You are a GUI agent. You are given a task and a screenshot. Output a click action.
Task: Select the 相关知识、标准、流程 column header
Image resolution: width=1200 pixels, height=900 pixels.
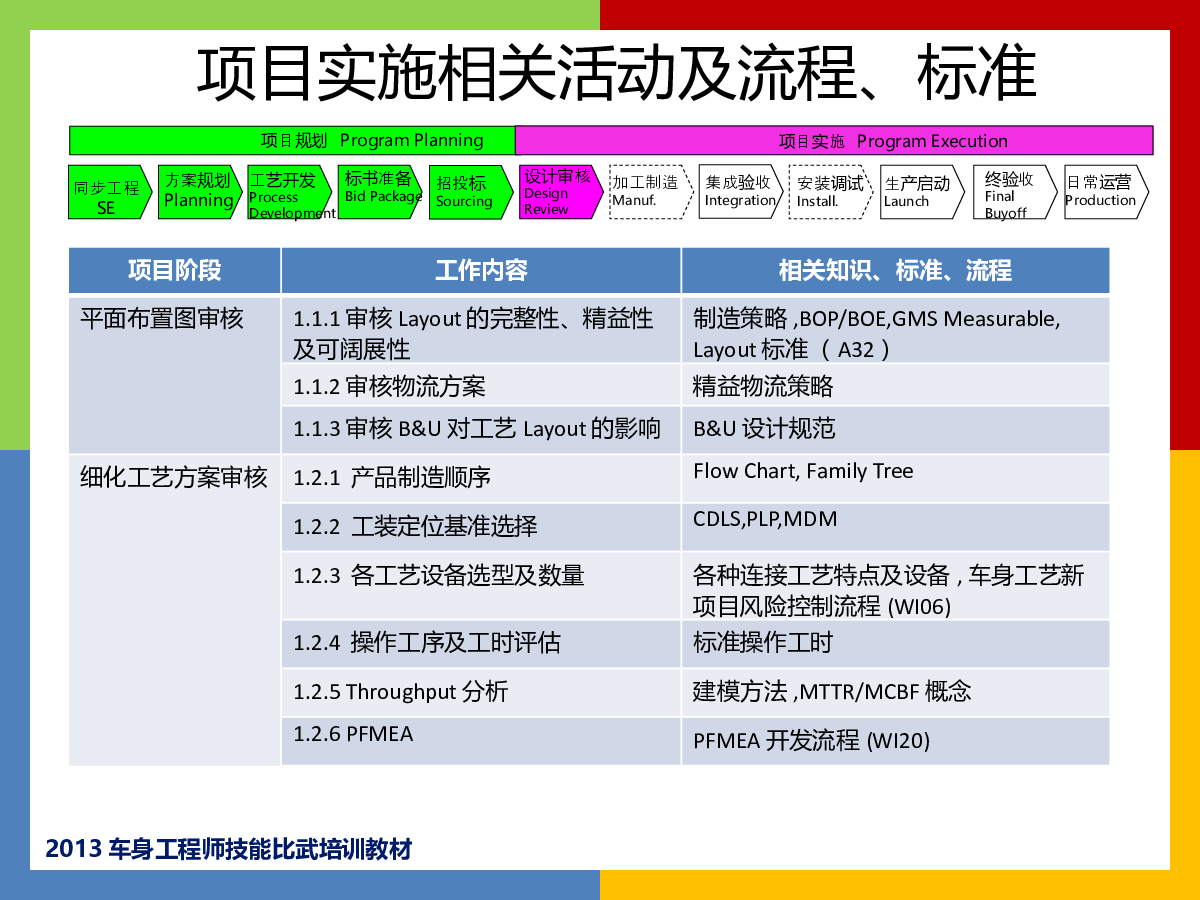coord(895,270)
